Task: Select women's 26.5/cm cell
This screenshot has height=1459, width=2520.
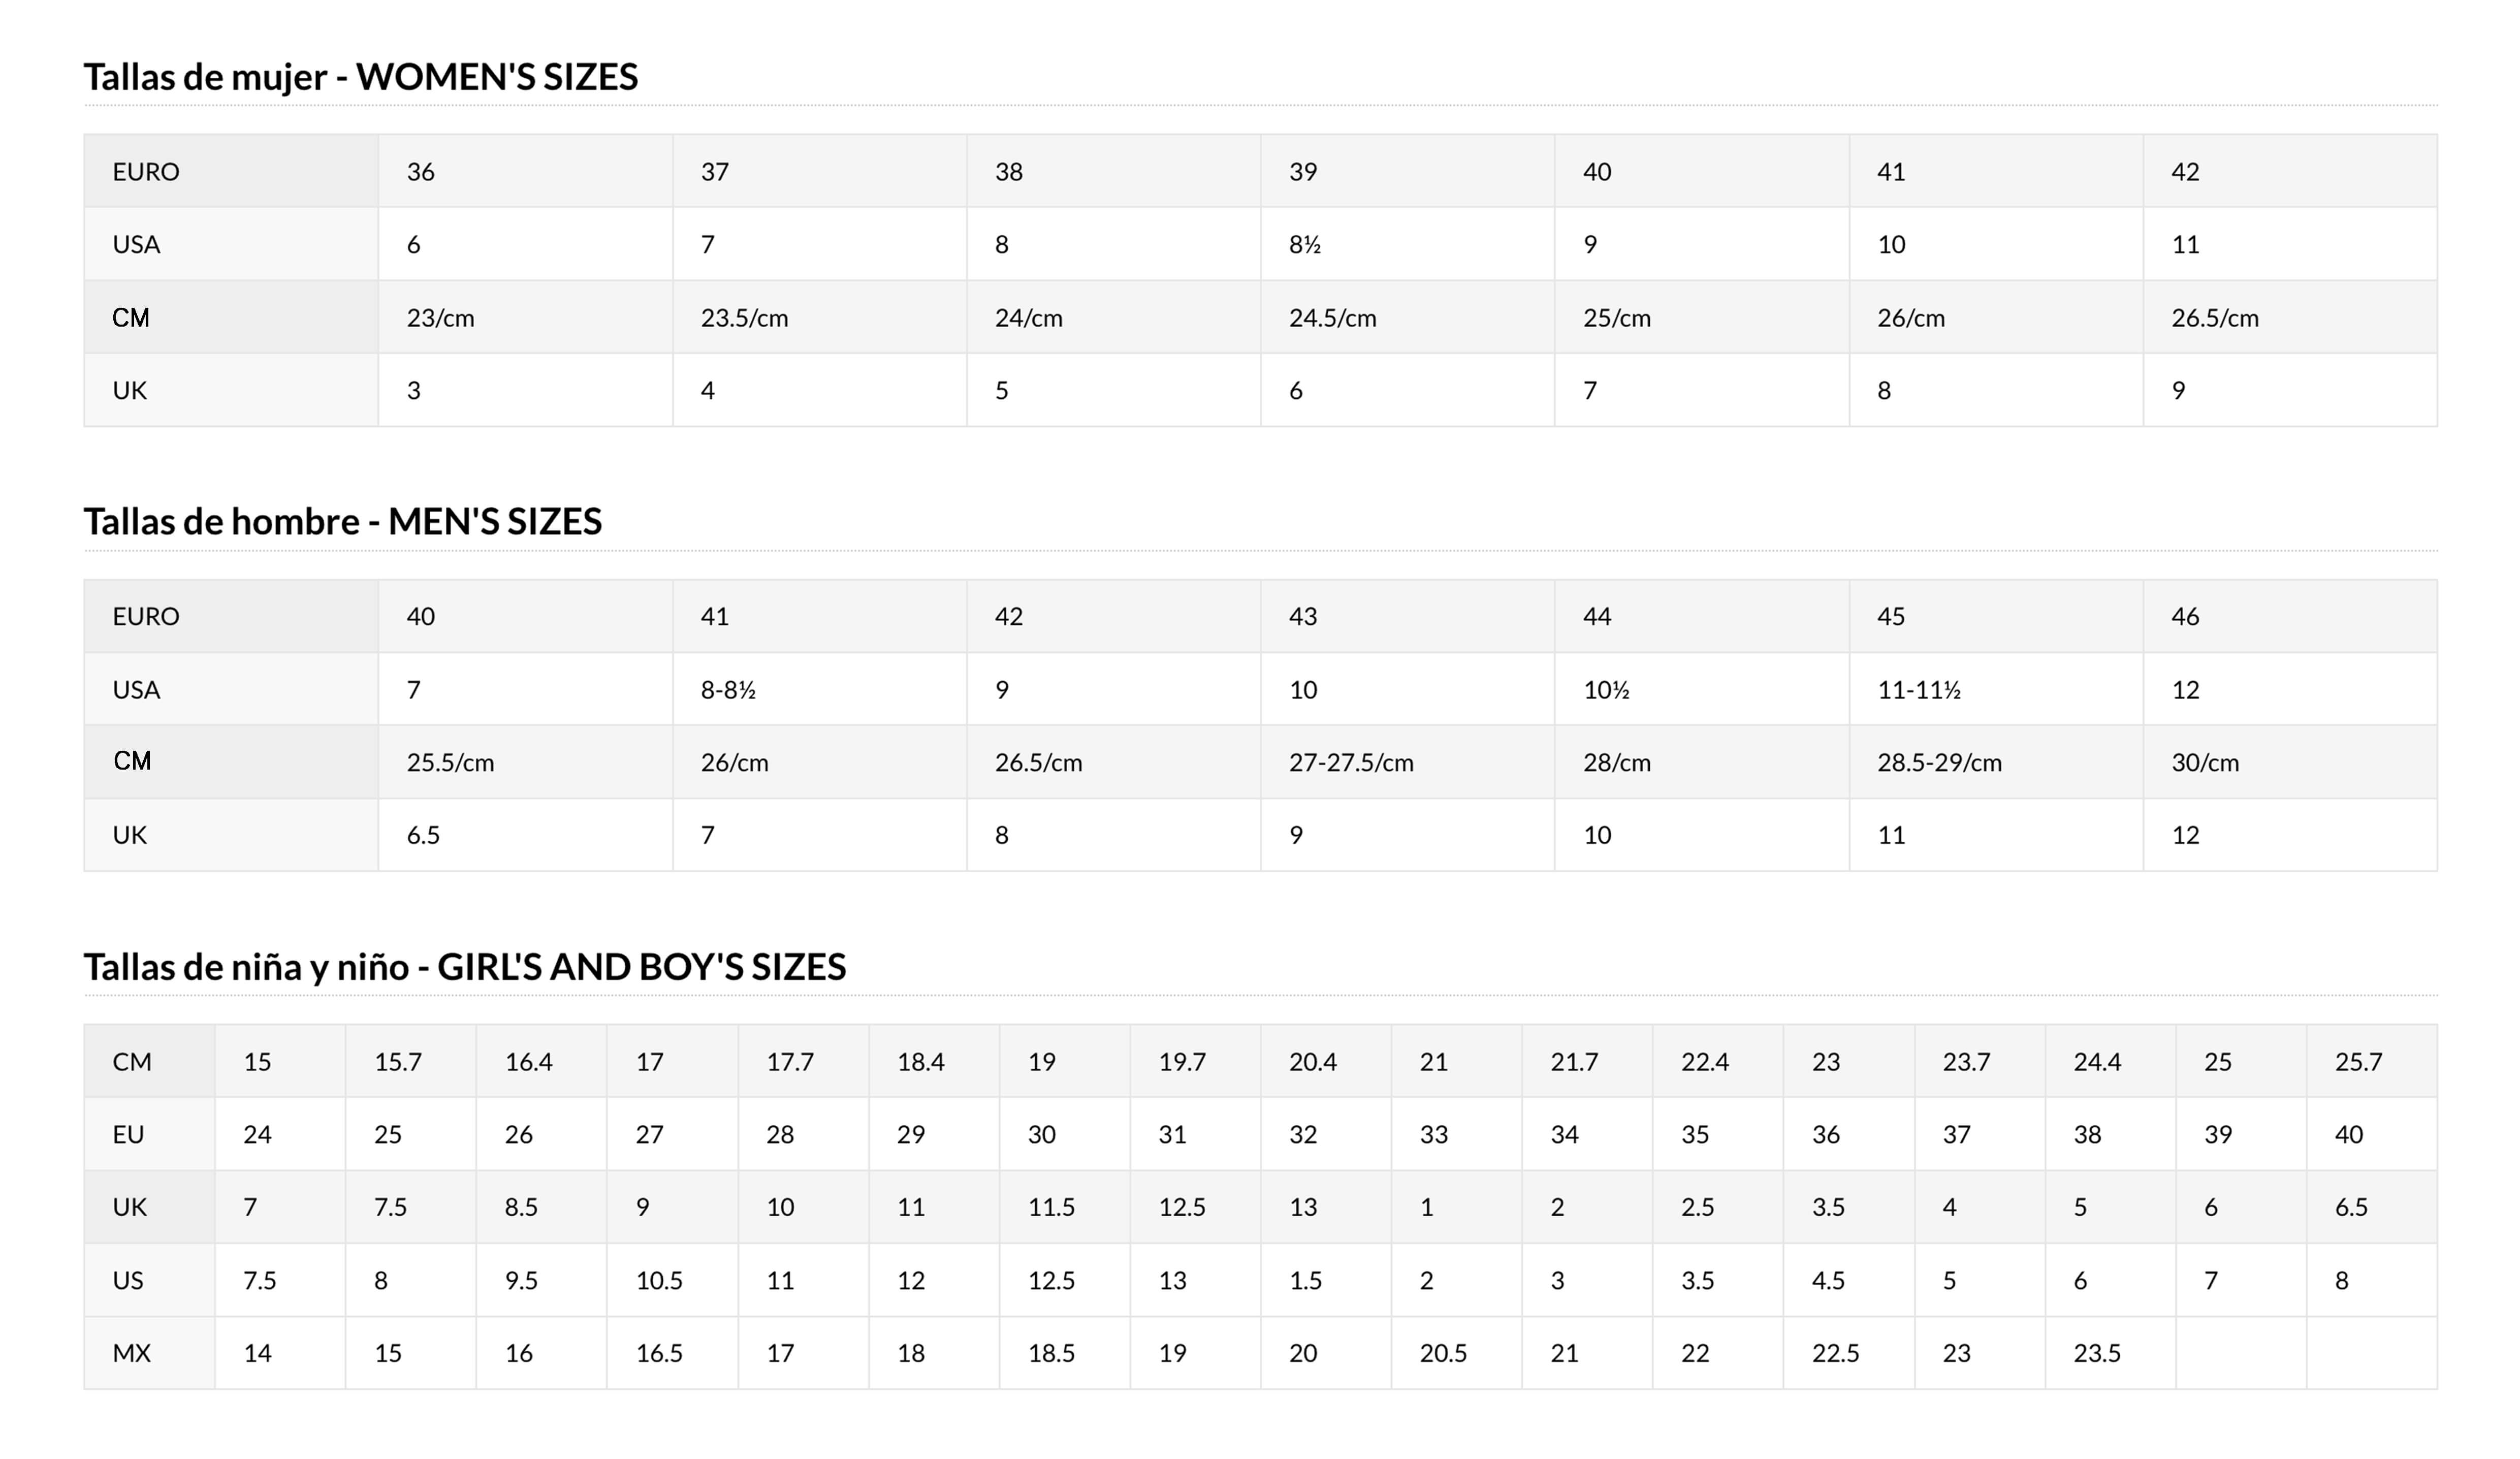Action: pos(2290,317)
